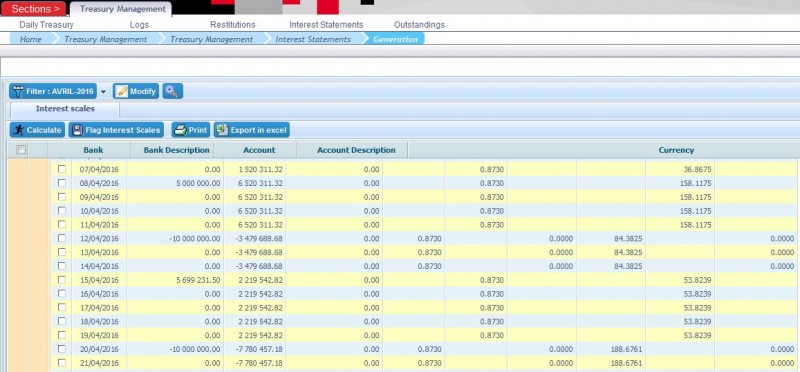This screenshot has width=800, height=372.
Task: Click the Currency column header
Action: click(676, 150)
